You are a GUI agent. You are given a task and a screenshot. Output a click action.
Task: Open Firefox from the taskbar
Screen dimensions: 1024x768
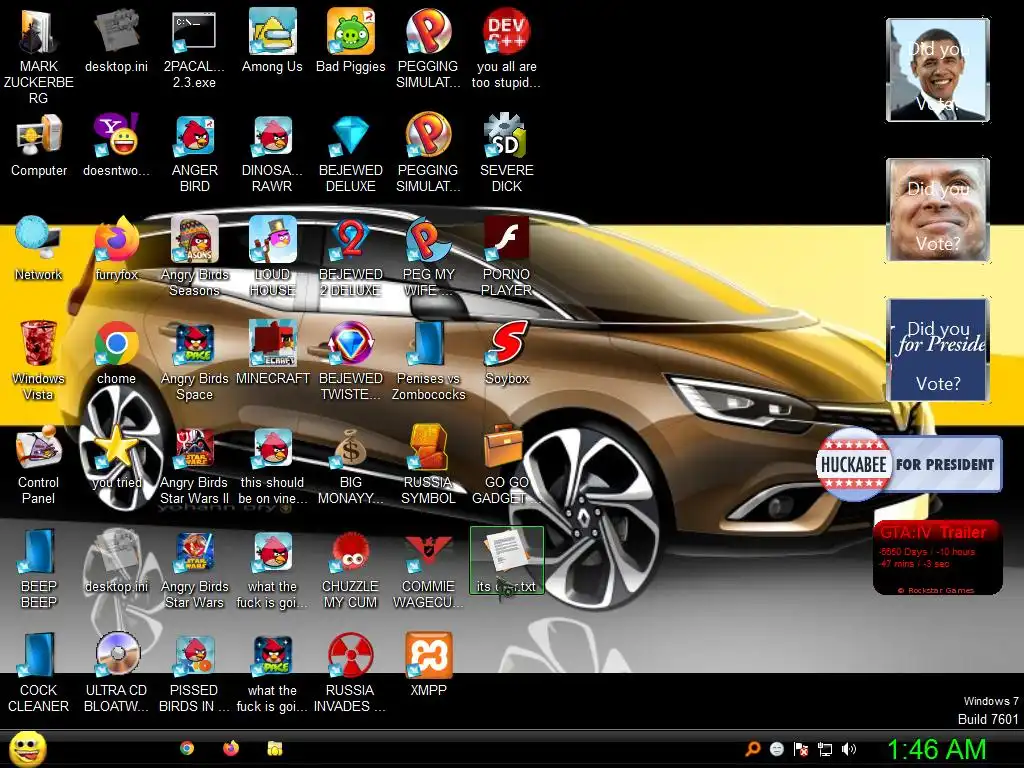pos(231,748)
